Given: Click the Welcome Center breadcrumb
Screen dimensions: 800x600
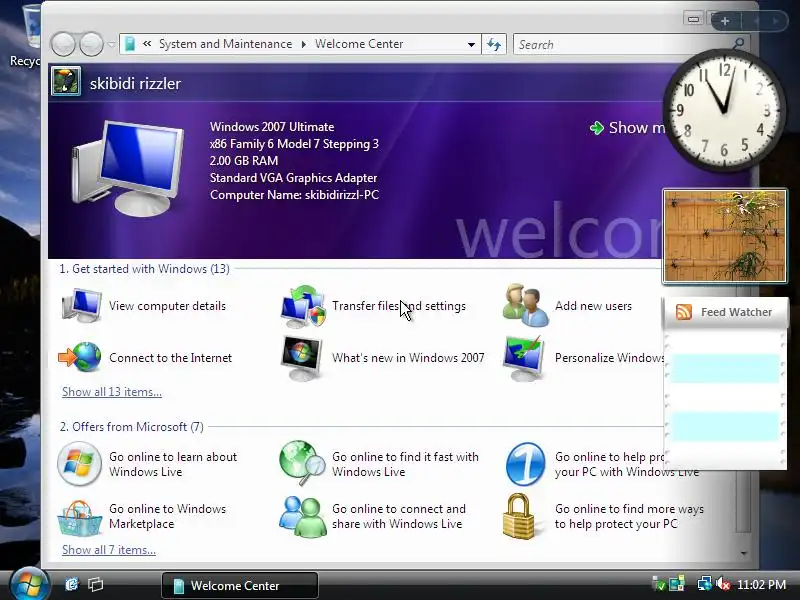Looking at the screenshot, I should click(359, 44).
